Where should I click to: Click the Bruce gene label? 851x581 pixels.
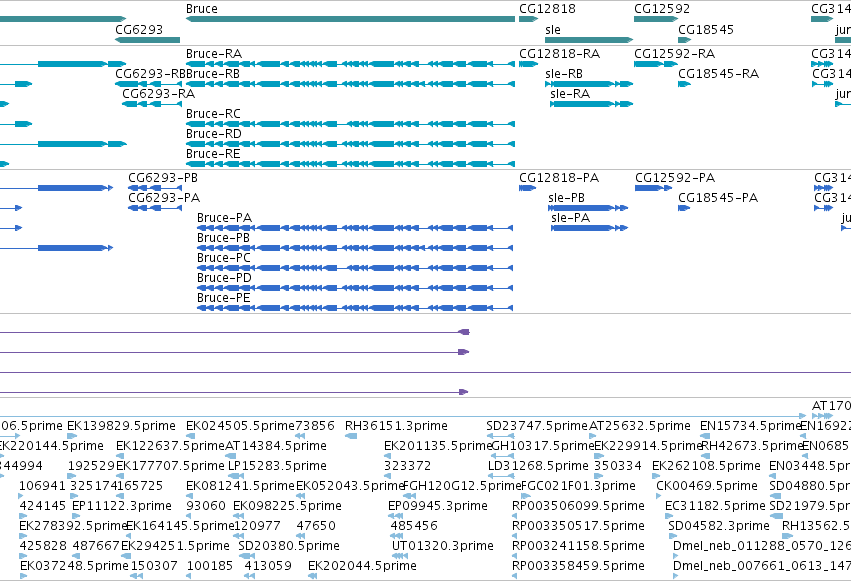(201, 9)
